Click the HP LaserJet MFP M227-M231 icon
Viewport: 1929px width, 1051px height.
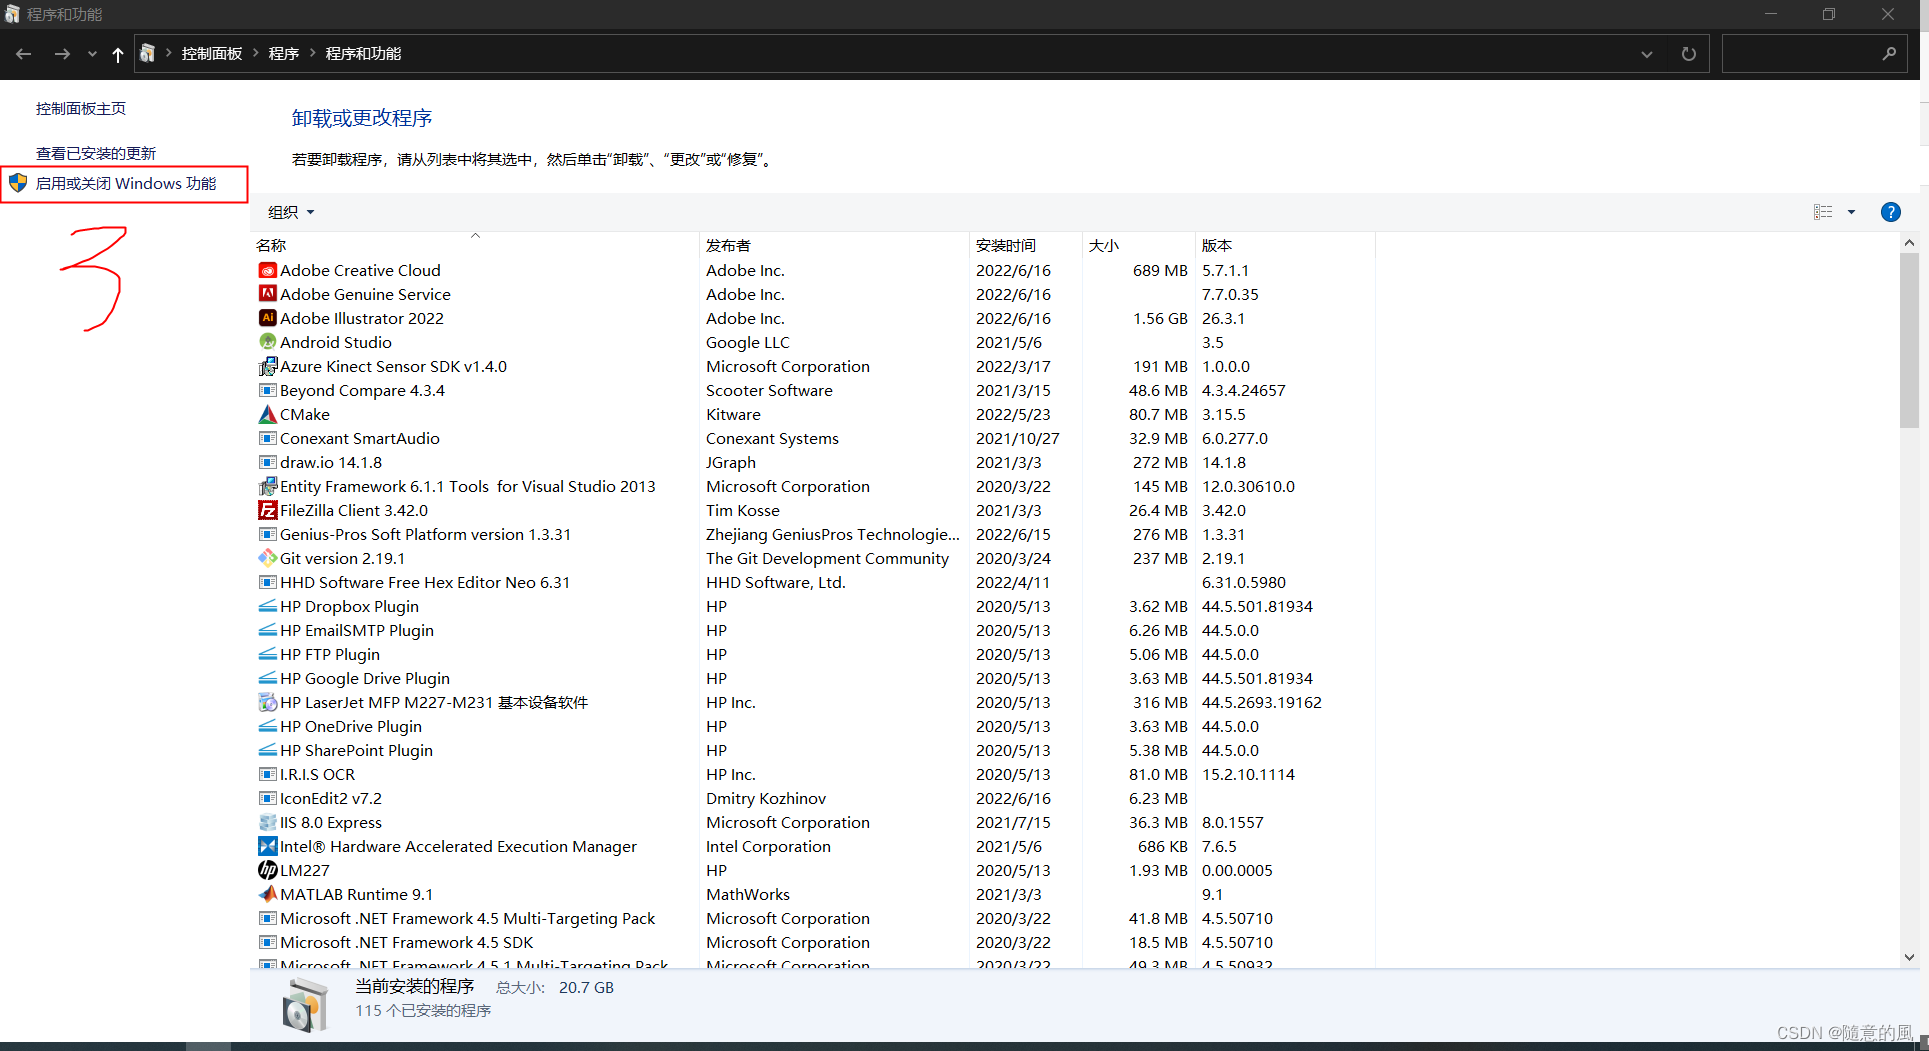[267, 702]
